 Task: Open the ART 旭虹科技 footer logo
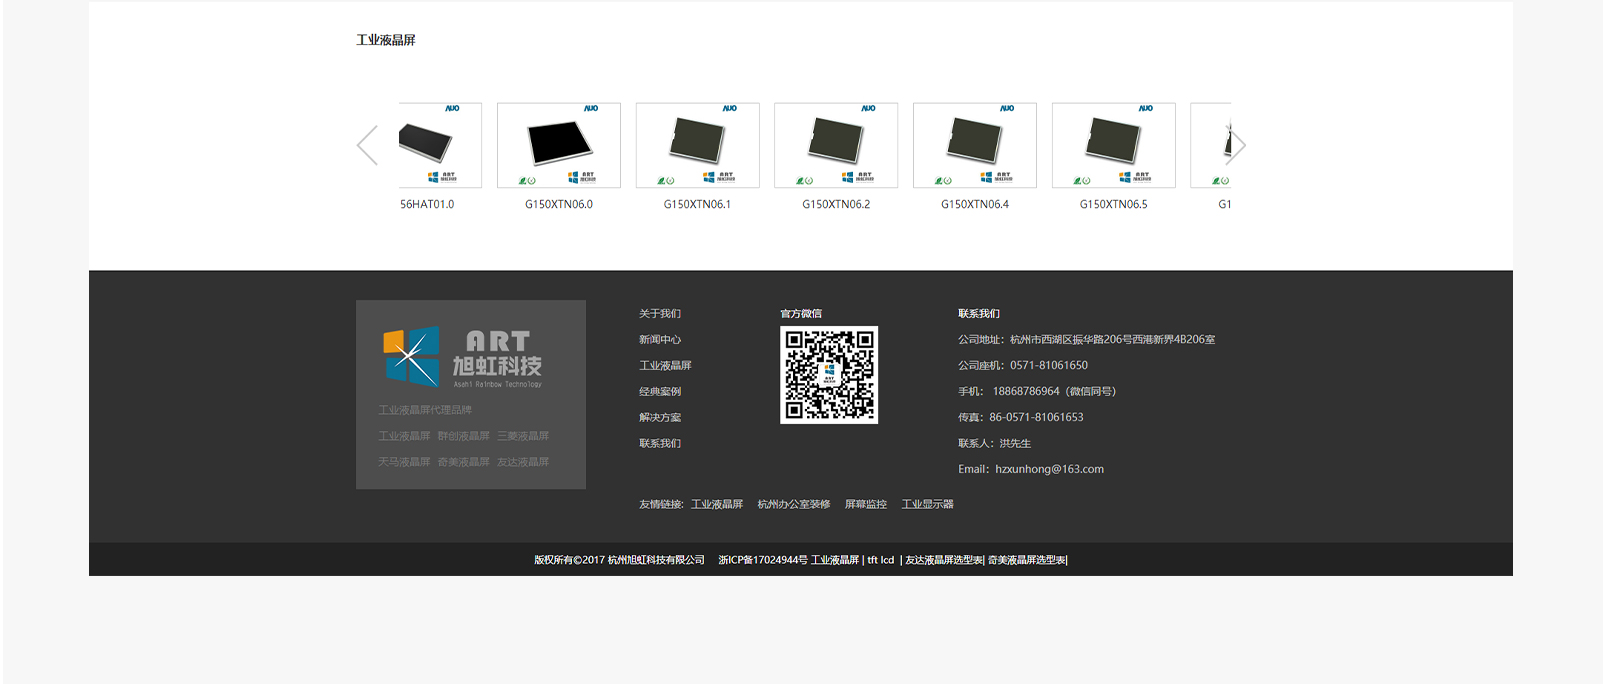[x=464, y=357]
